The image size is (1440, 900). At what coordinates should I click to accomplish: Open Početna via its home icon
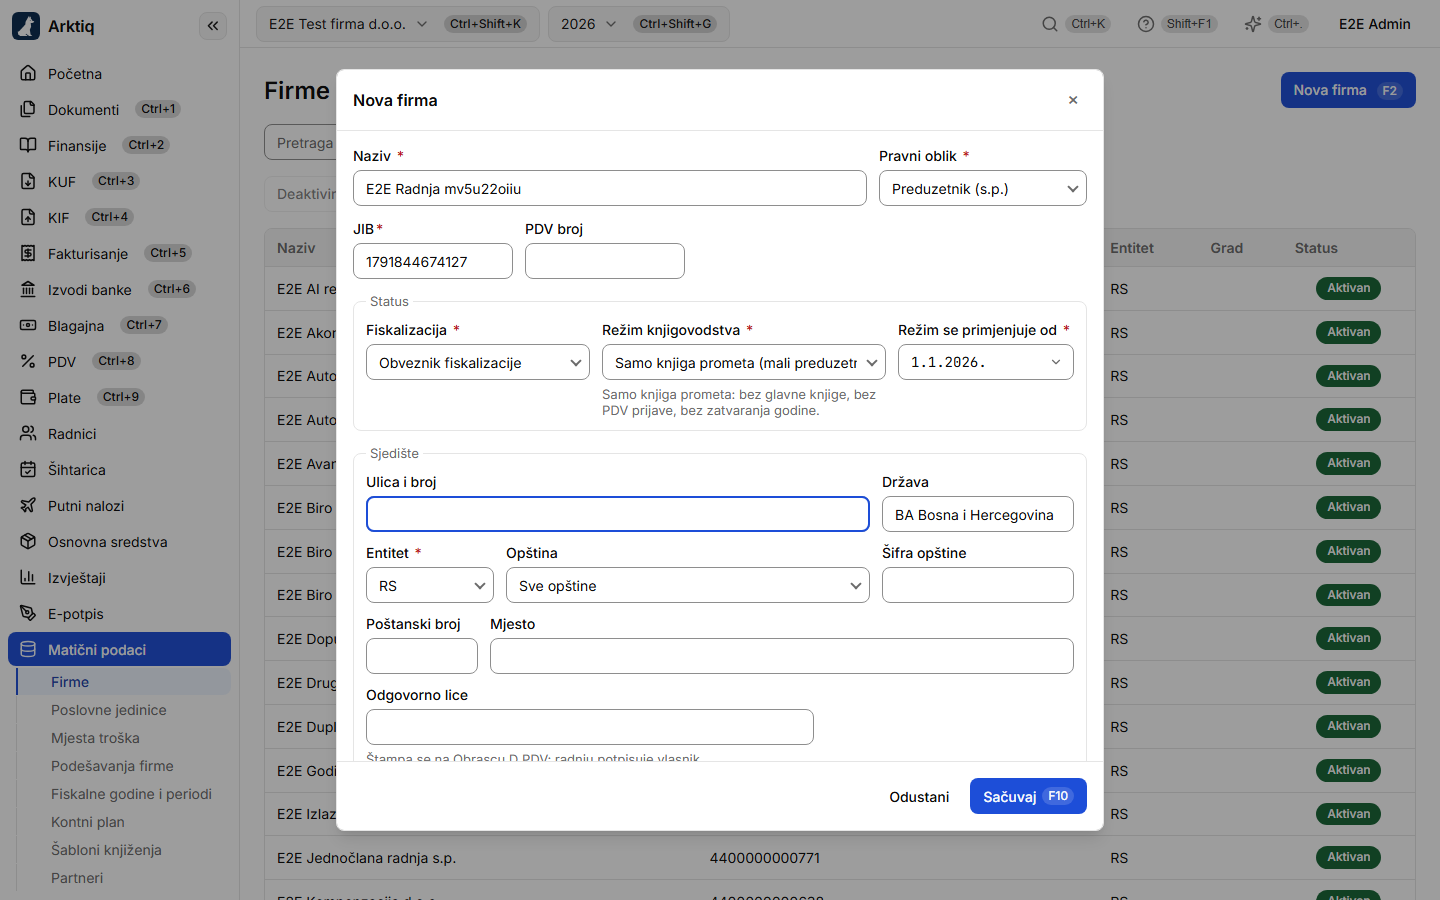[x=28, y=73]
